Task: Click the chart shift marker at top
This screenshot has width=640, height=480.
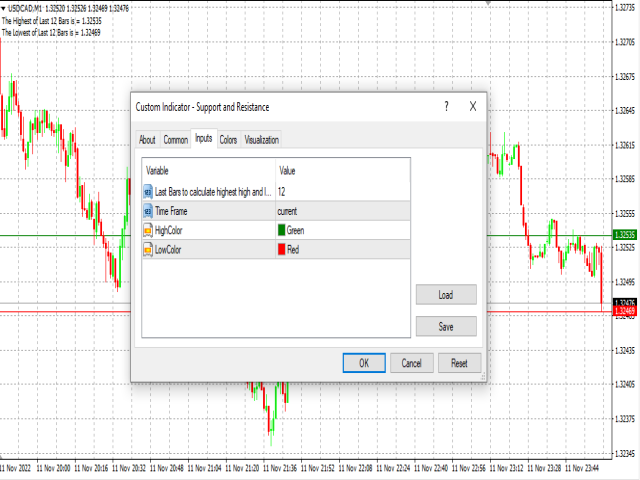Action: tap(488, 2)
